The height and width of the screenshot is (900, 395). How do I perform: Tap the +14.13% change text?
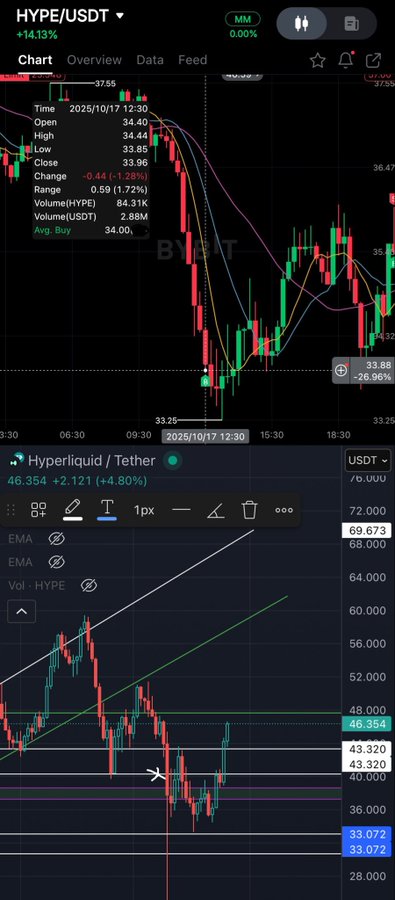[37, 35]
